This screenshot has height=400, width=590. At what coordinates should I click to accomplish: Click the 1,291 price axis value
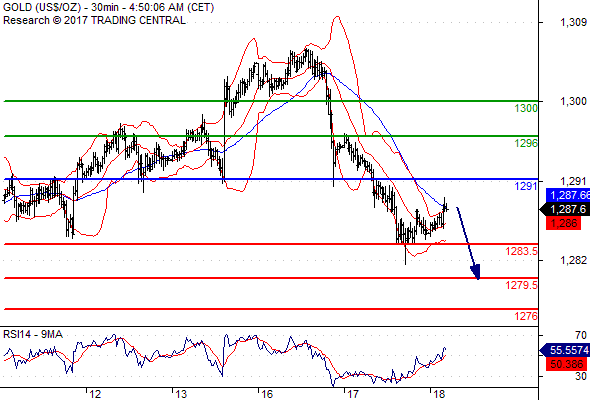[x=573, y=181]
